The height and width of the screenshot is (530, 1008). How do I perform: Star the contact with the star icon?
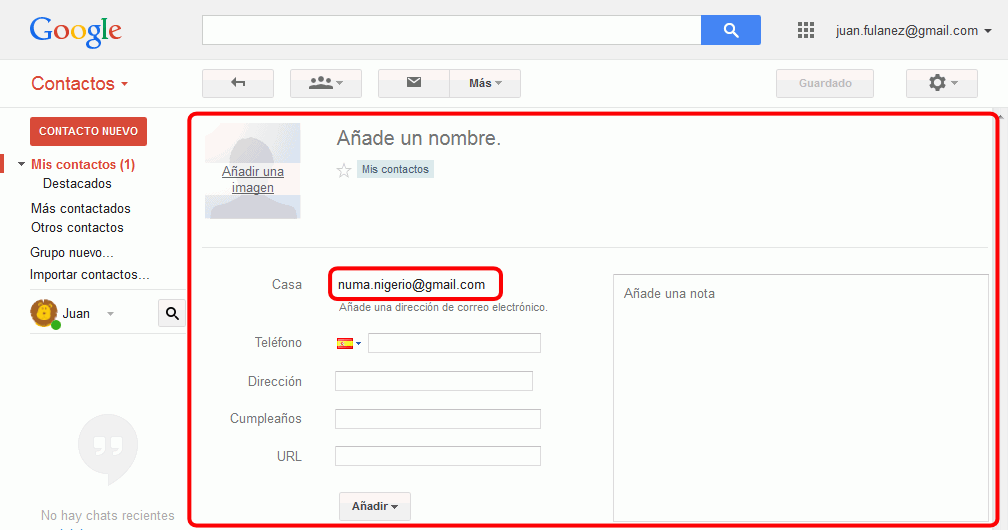point(344,170)
